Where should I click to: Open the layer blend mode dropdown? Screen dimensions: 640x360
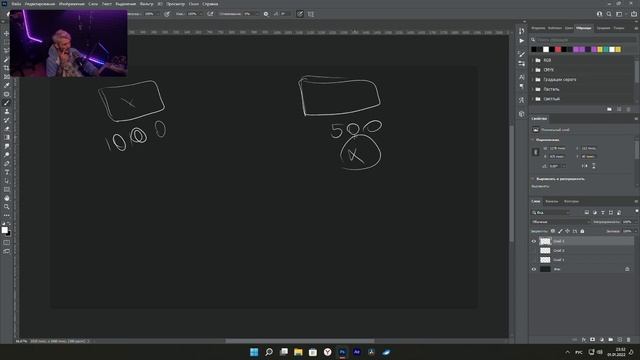tap(561, 222)
